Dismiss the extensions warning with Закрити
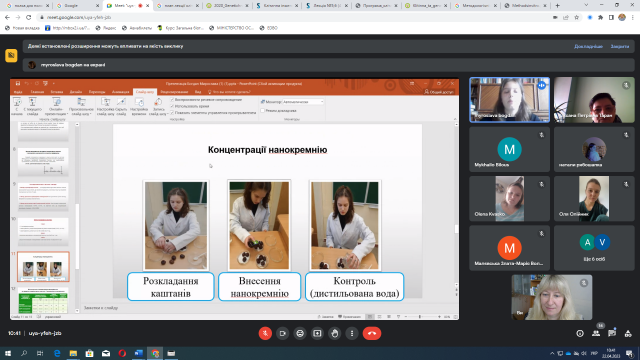 (620, 47)
